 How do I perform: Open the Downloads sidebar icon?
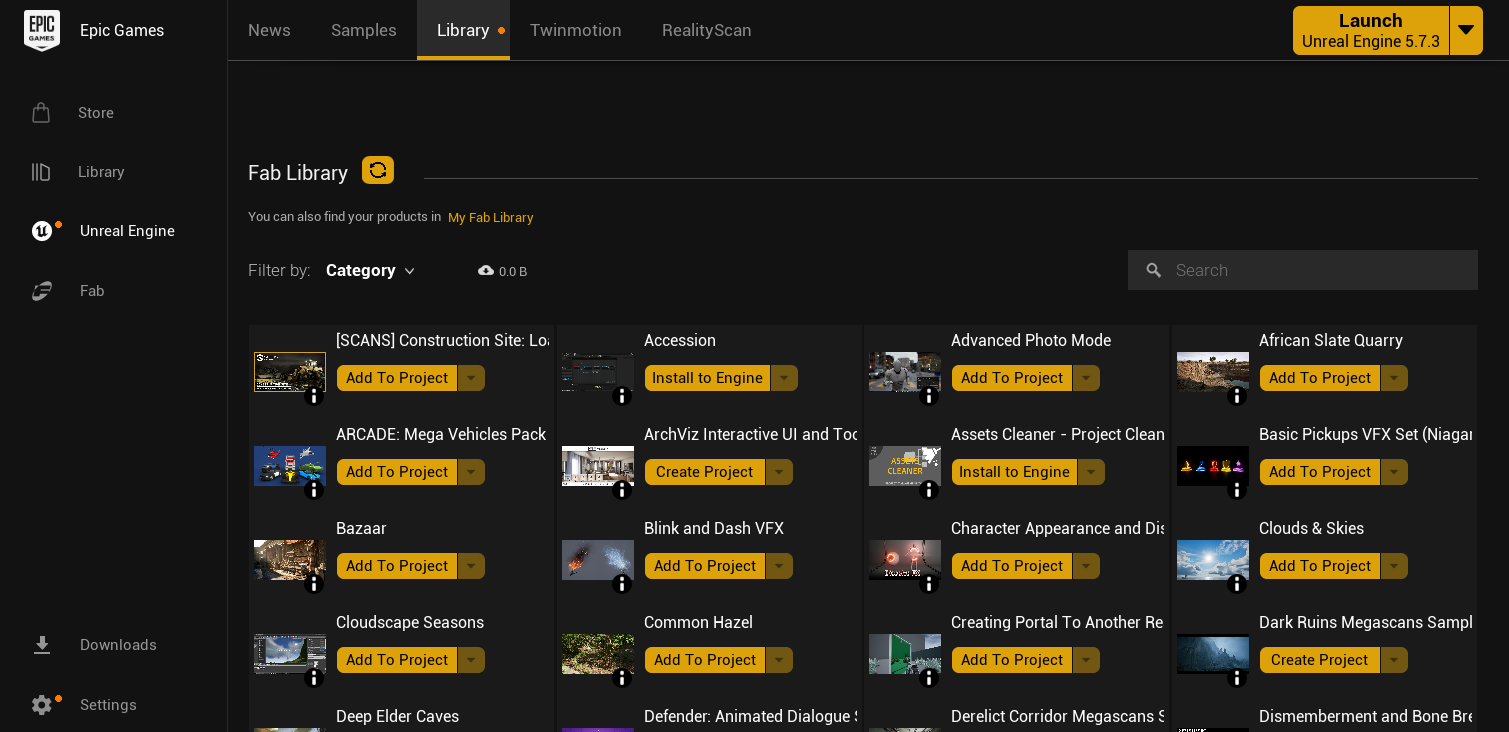(x=42, y=645)
